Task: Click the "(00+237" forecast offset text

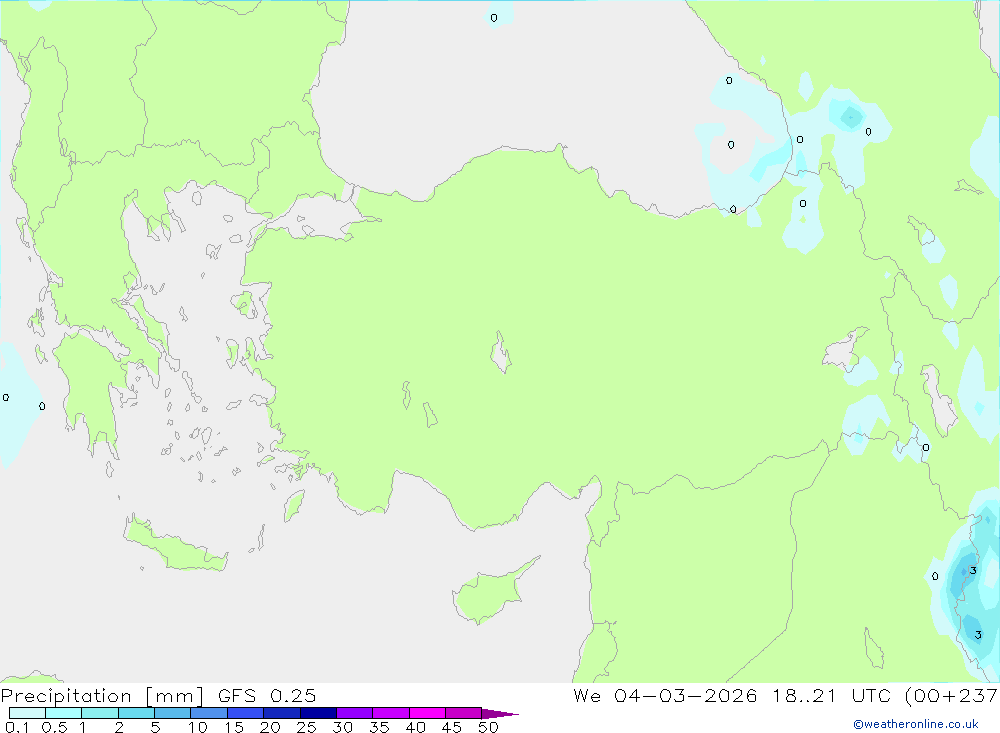Action: pos(952,695)
